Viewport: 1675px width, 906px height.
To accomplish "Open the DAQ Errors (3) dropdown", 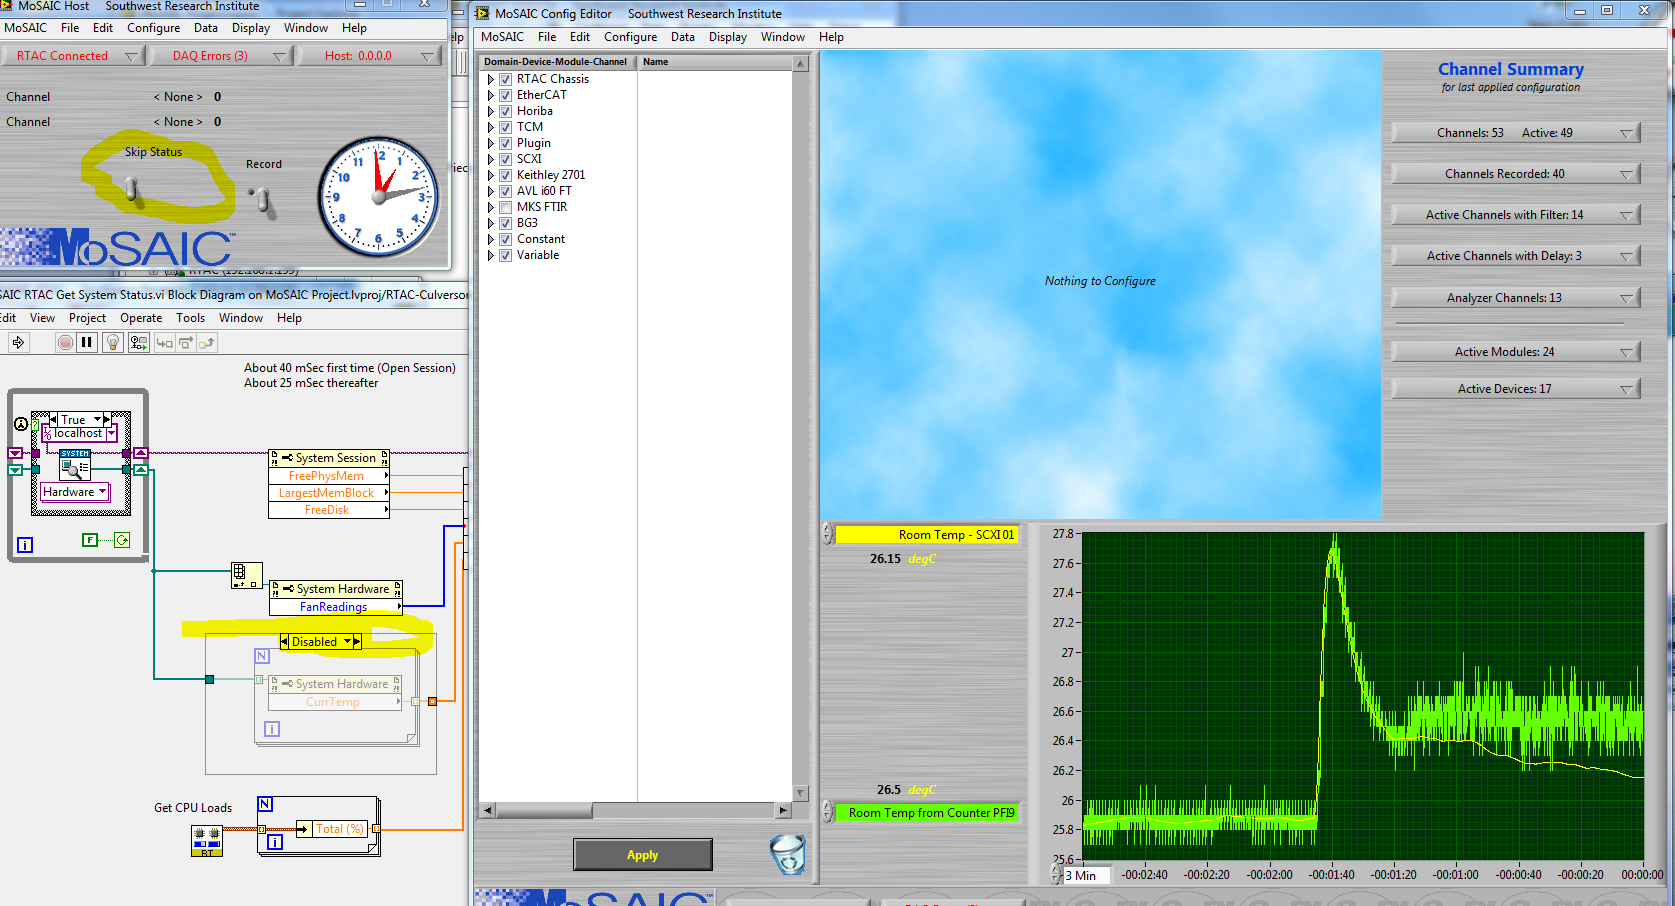I will tap(220, 56).
